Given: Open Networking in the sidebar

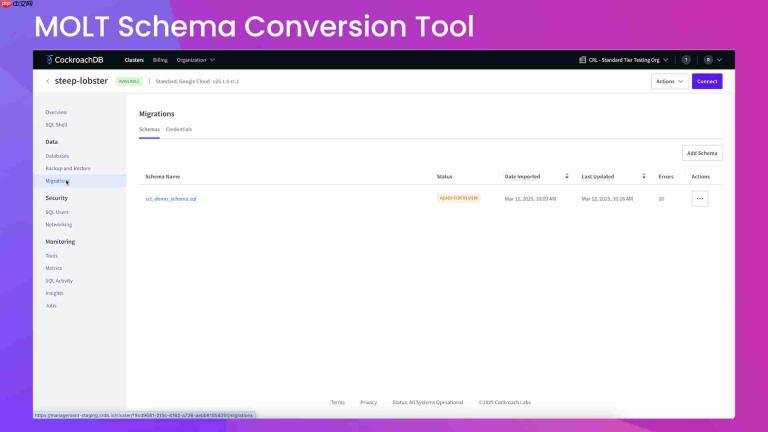Looking at the screenshot, I should tap(59, 225).
